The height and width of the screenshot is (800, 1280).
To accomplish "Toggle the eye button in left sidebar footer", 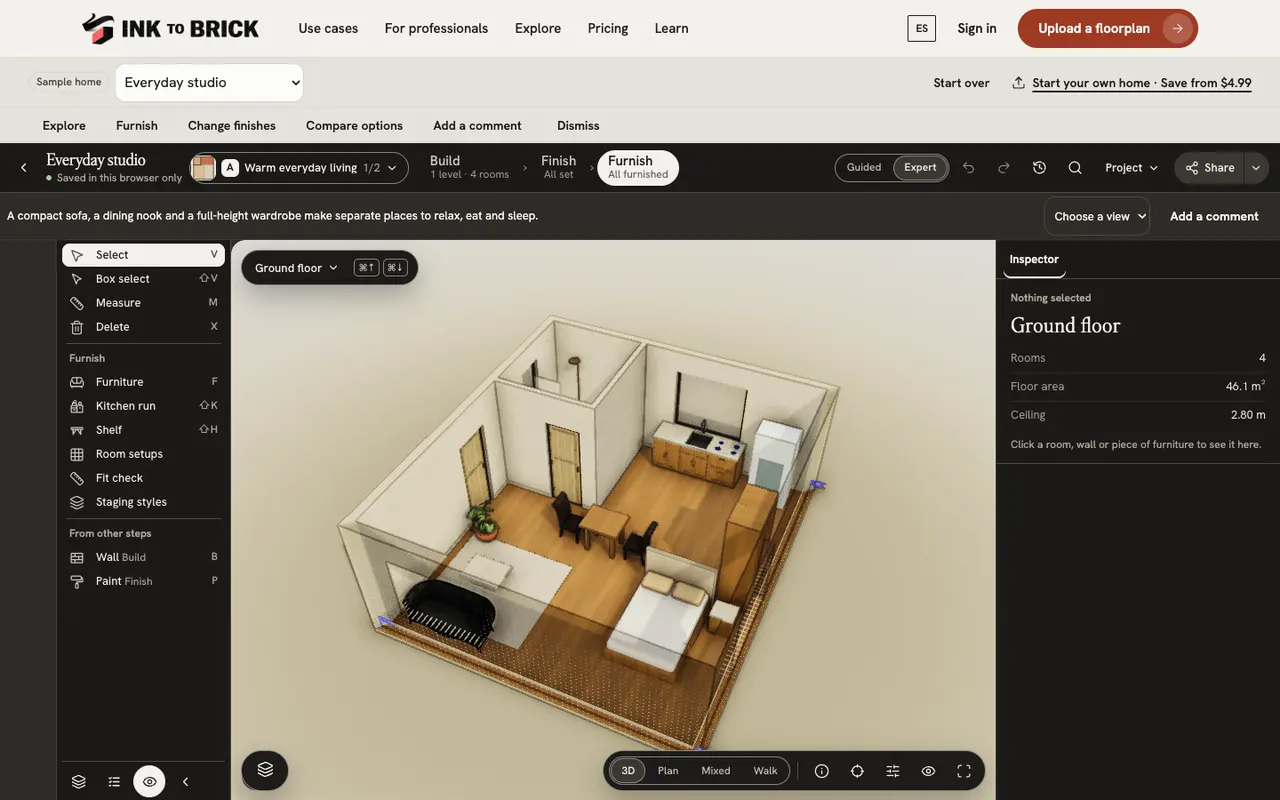I will 149,781.
